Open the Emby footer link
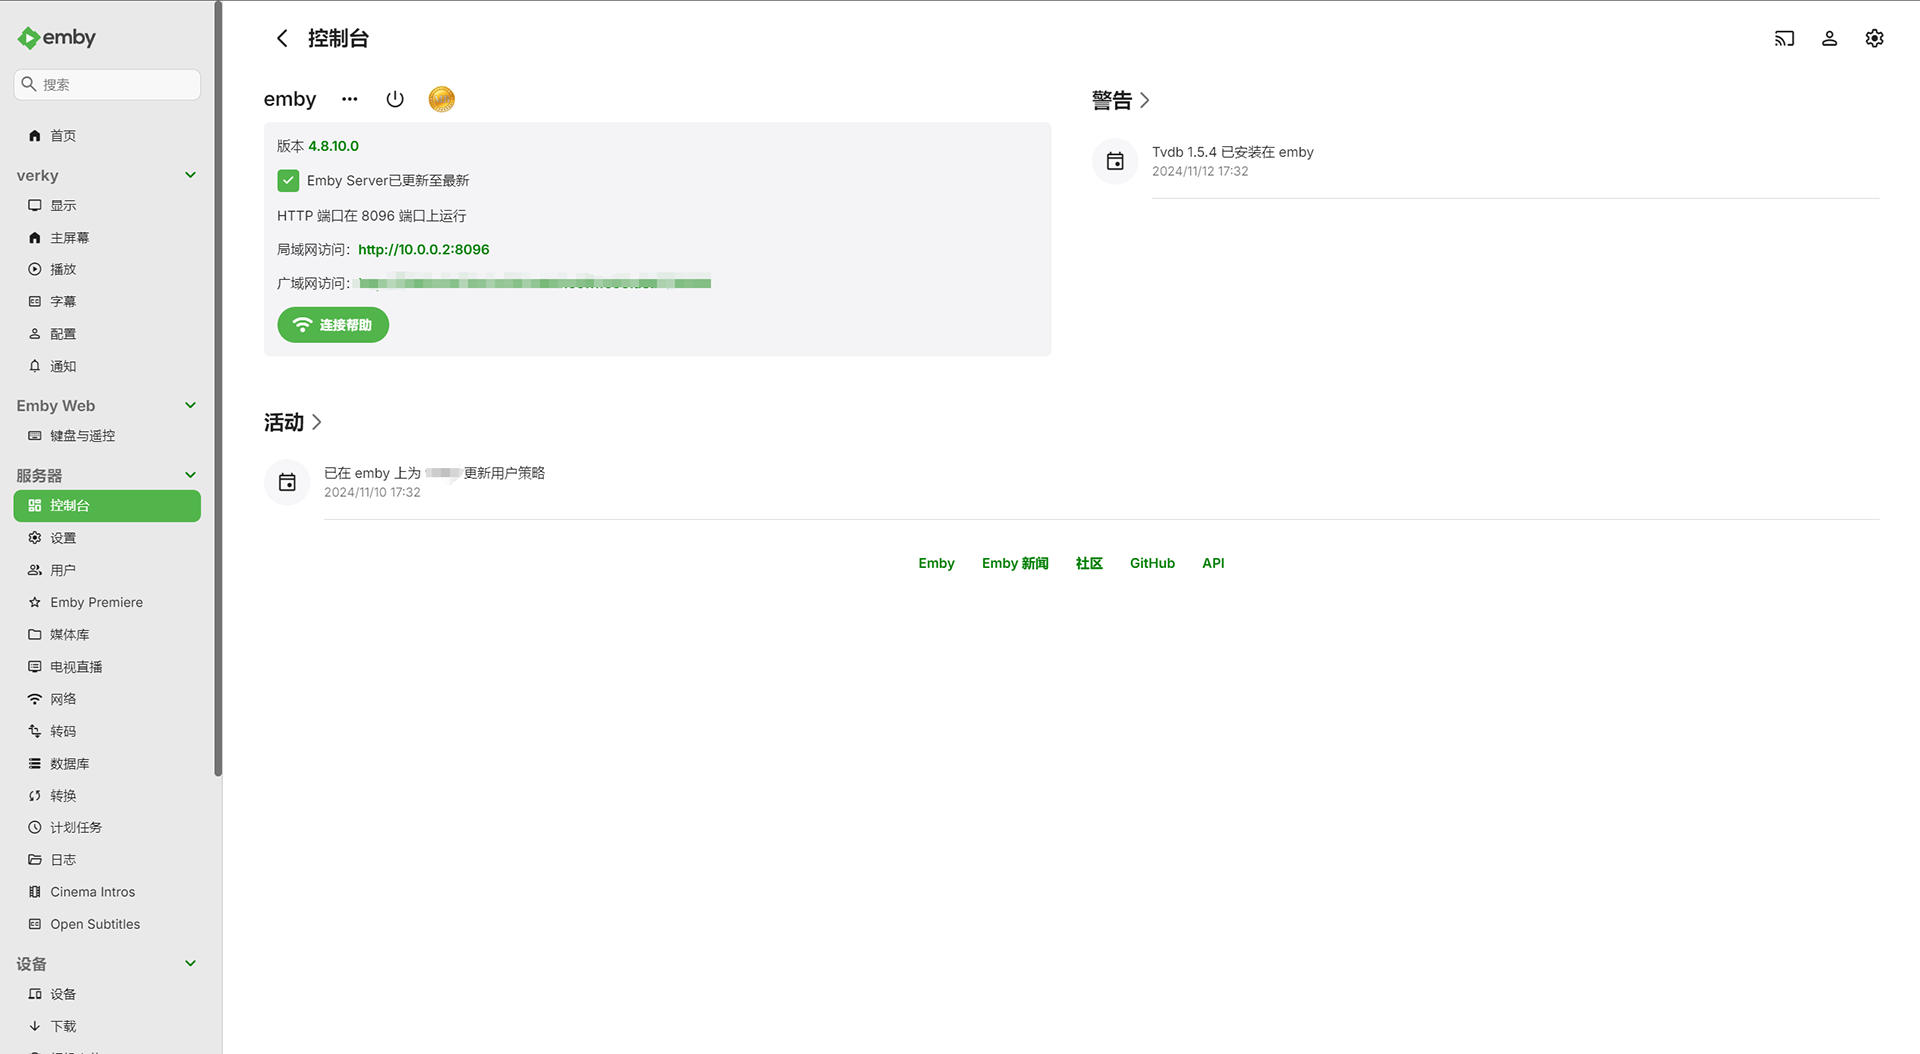Viewport: 1920px width, 1054px height. click(x=936, y=563)
